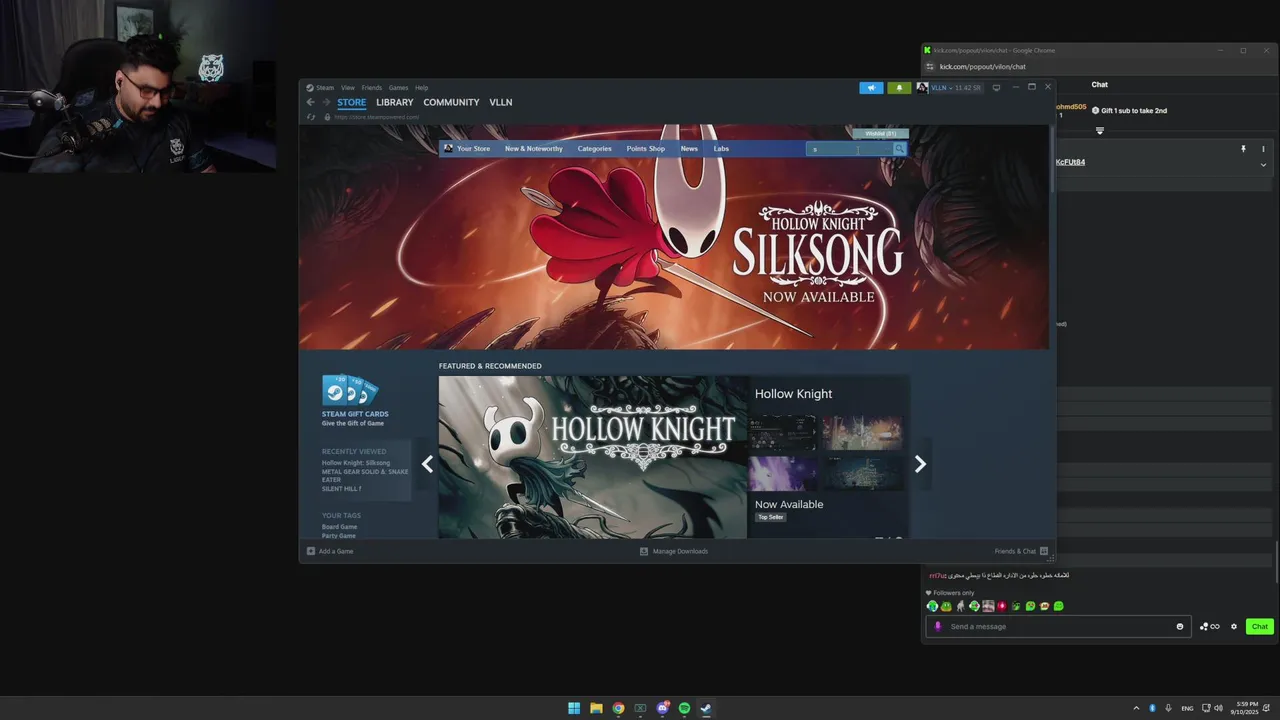Open File Explorer from taskbar
Screen dimensions: 1280x720
click(596, 708)
